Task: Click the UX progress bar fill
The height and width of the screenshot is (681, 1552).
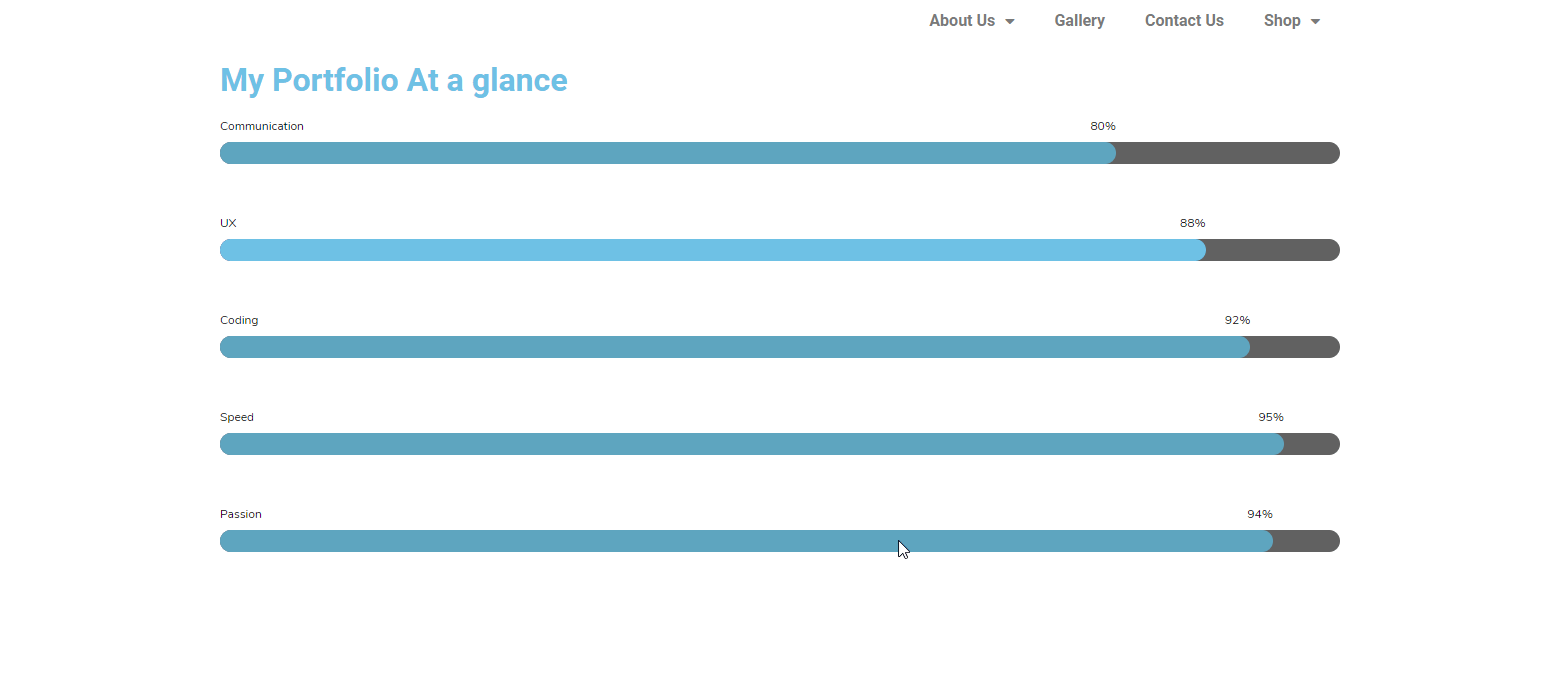Action: pos(713,250)
